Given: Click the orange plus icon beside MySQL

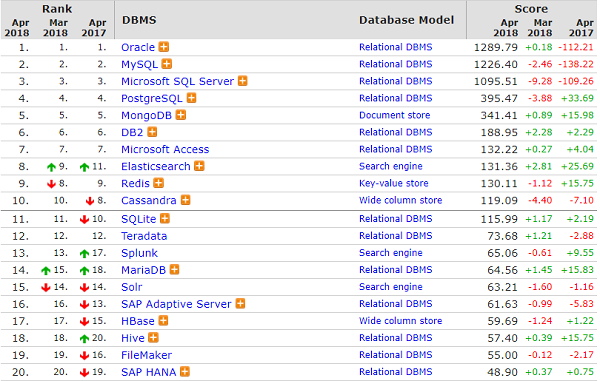Looking at the screenshot, I should 166,64.
